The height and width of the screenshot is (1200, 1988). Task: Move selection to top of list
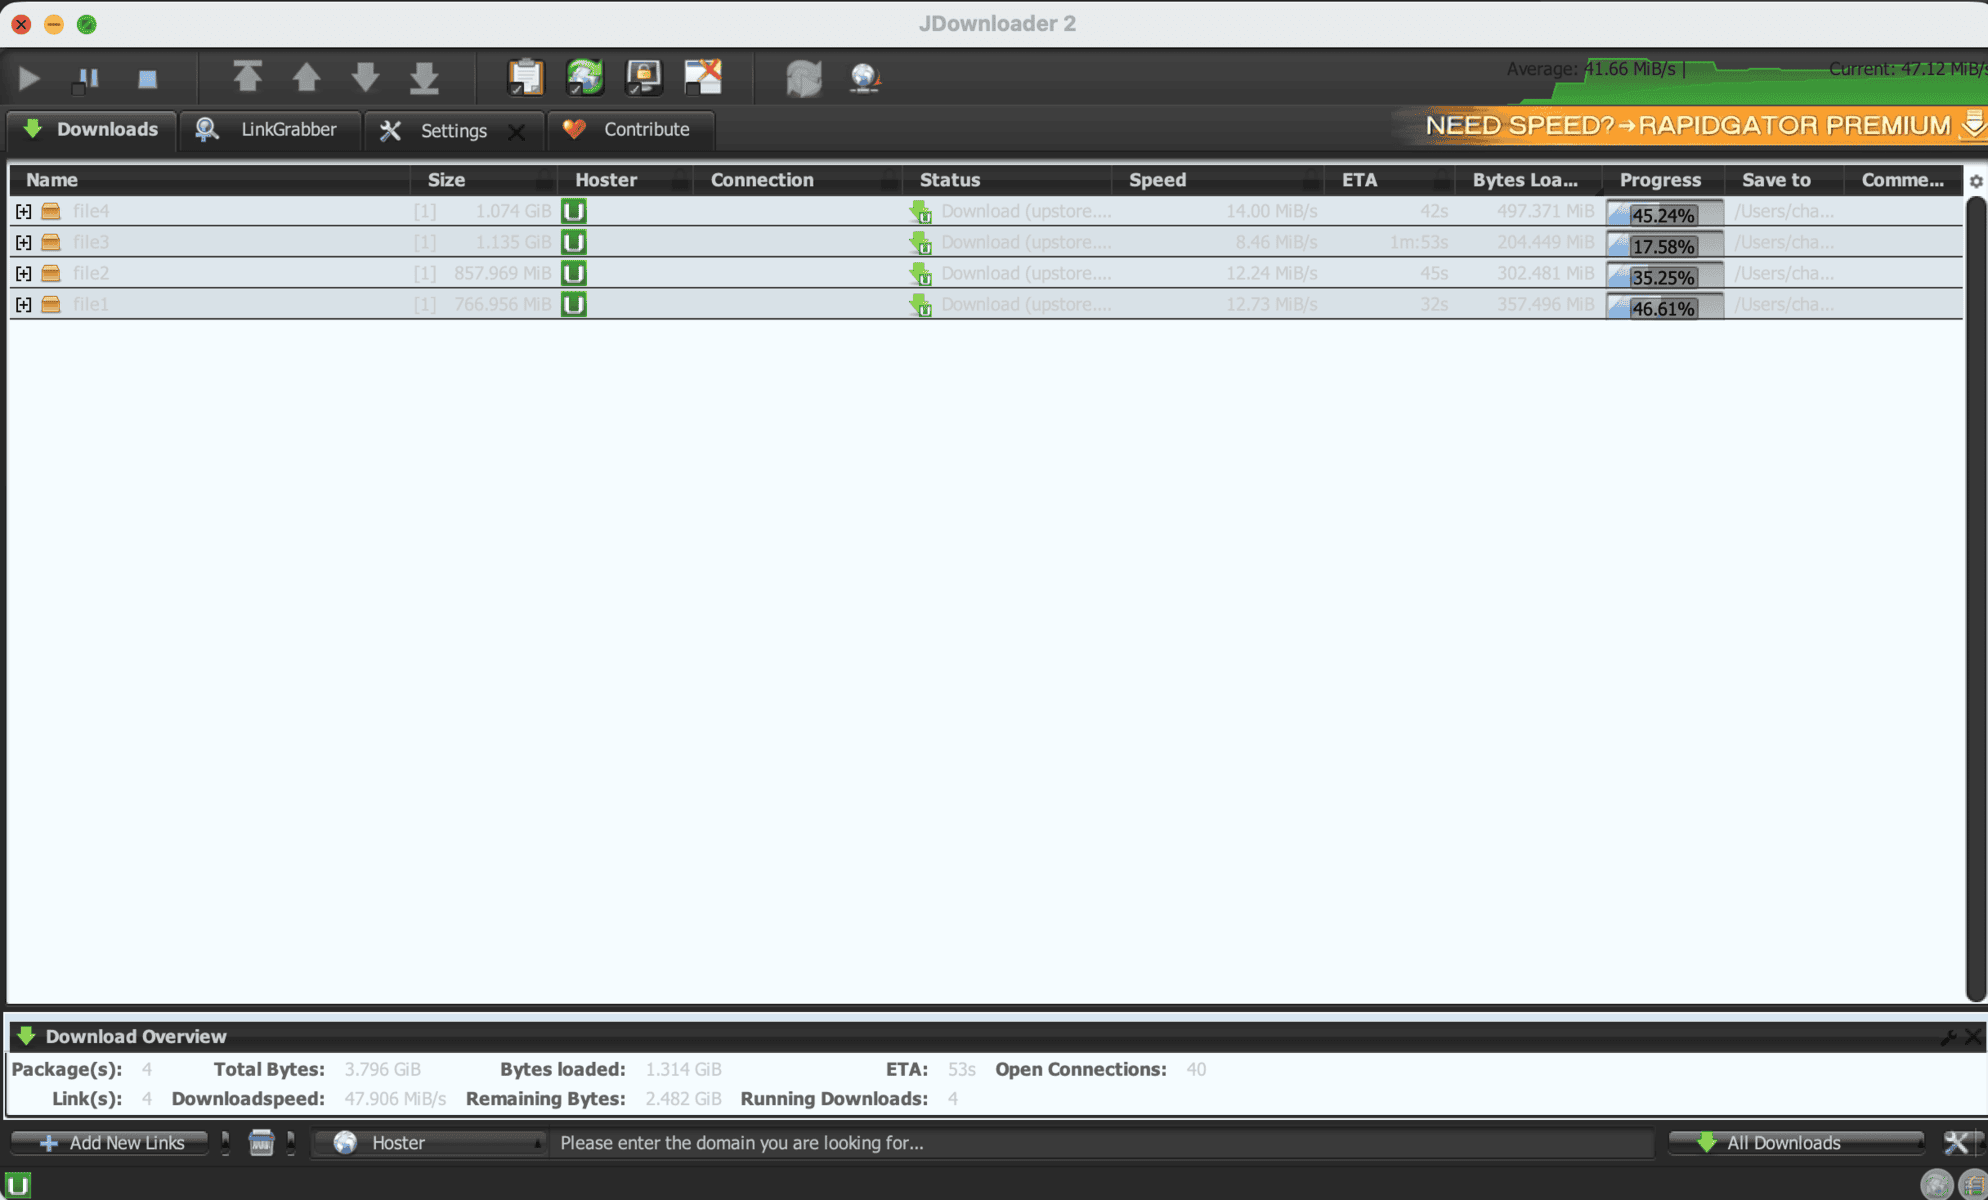click(247, 77)
